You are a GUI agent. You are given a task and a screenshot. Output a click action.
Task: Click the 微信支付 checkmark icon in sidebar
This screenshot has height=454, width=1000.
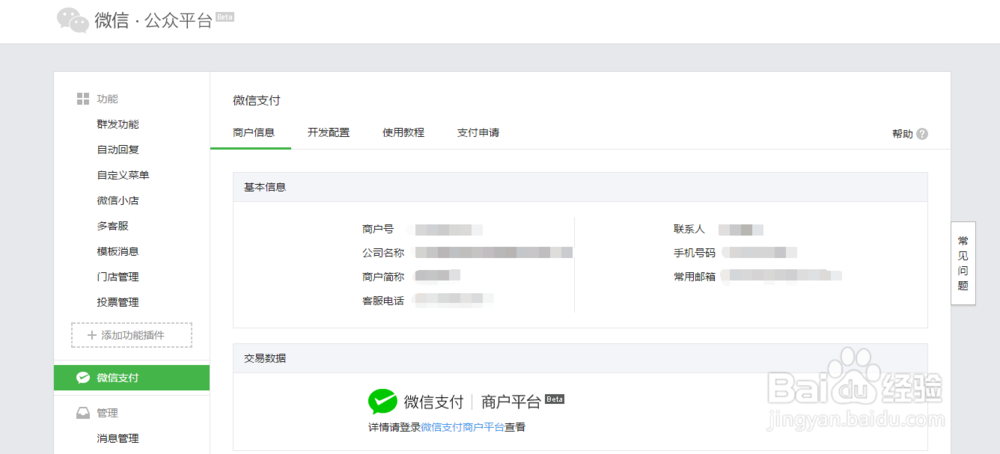pos(82,377)
